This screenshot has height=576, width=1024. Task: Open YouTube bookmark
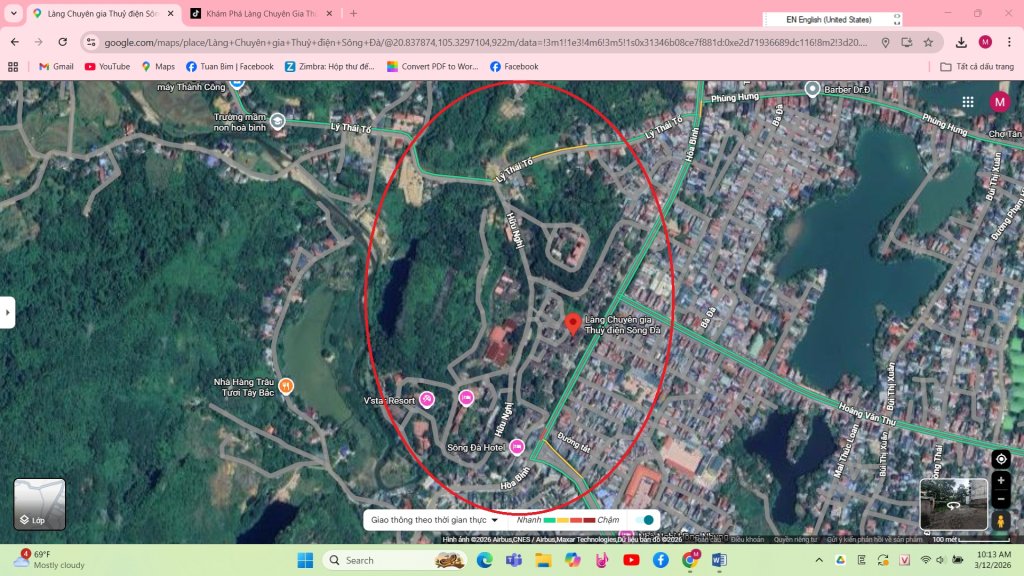(107, 67)
